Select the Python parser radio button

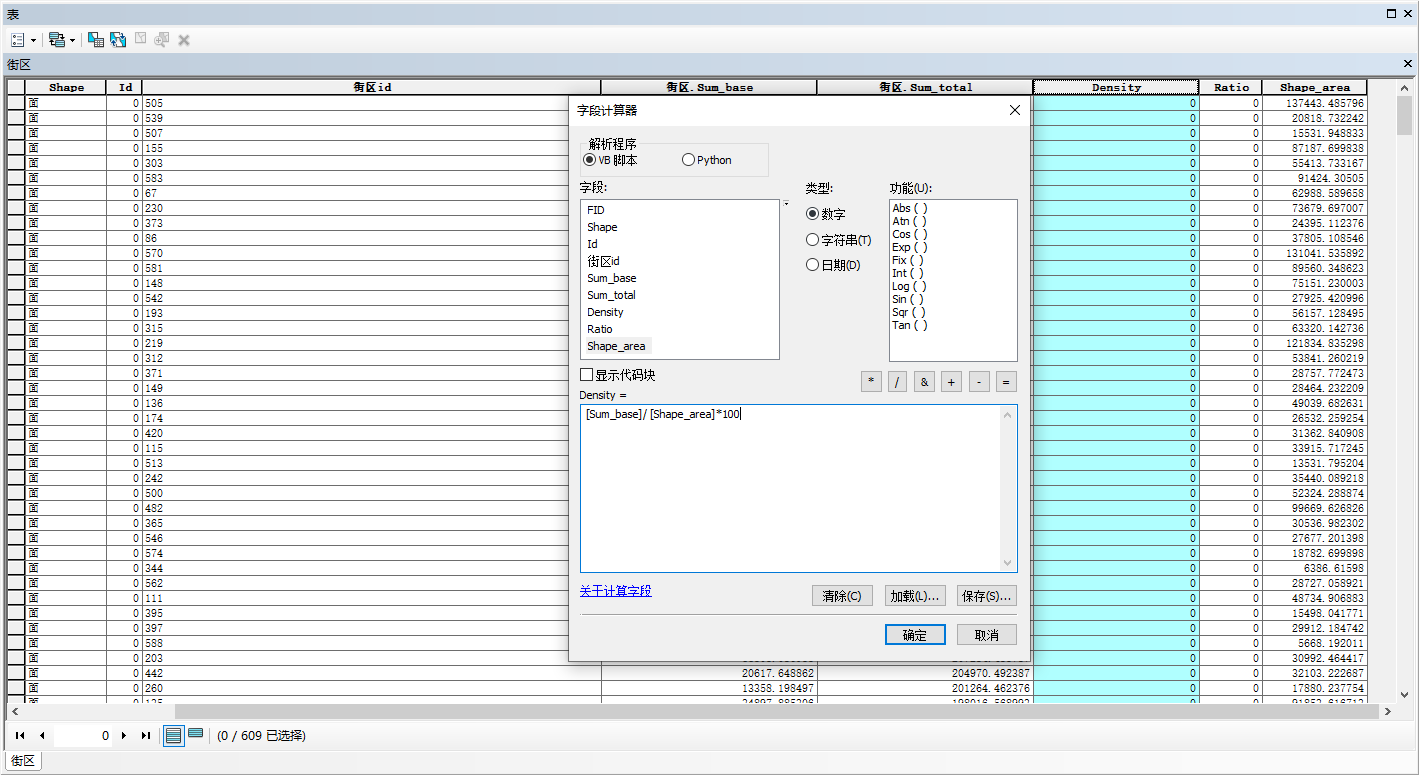tap(689, 159)
